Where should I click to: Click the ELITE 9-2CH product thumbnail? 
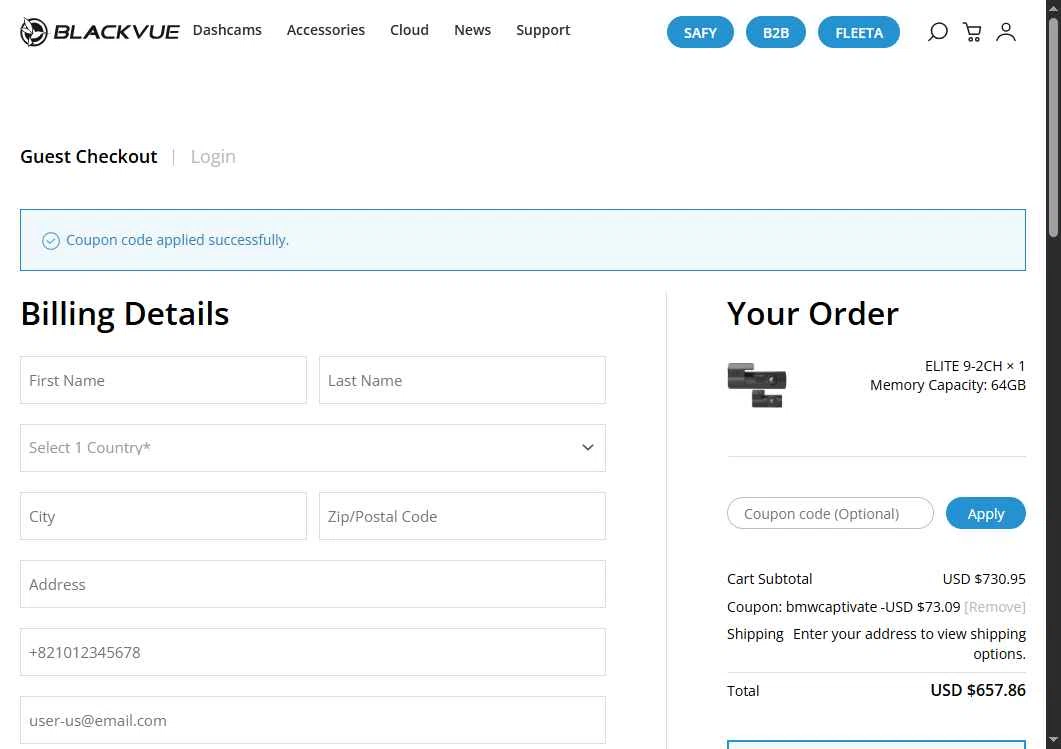(757, 385)
